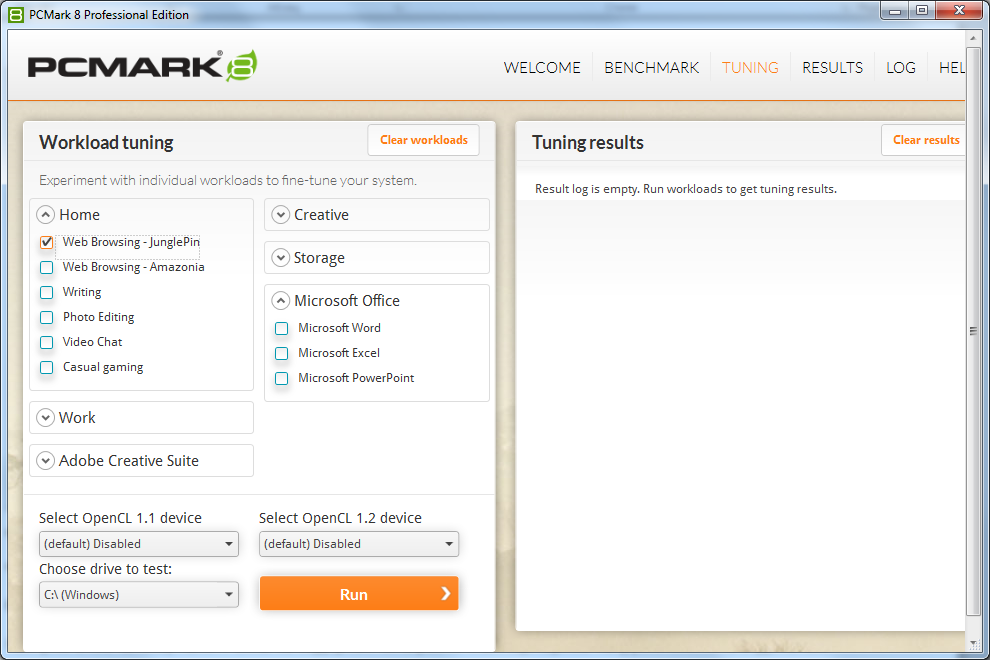Enable the Web Browsing - Amazonia workload
This screenshot has height=660, width=990.
46,267
